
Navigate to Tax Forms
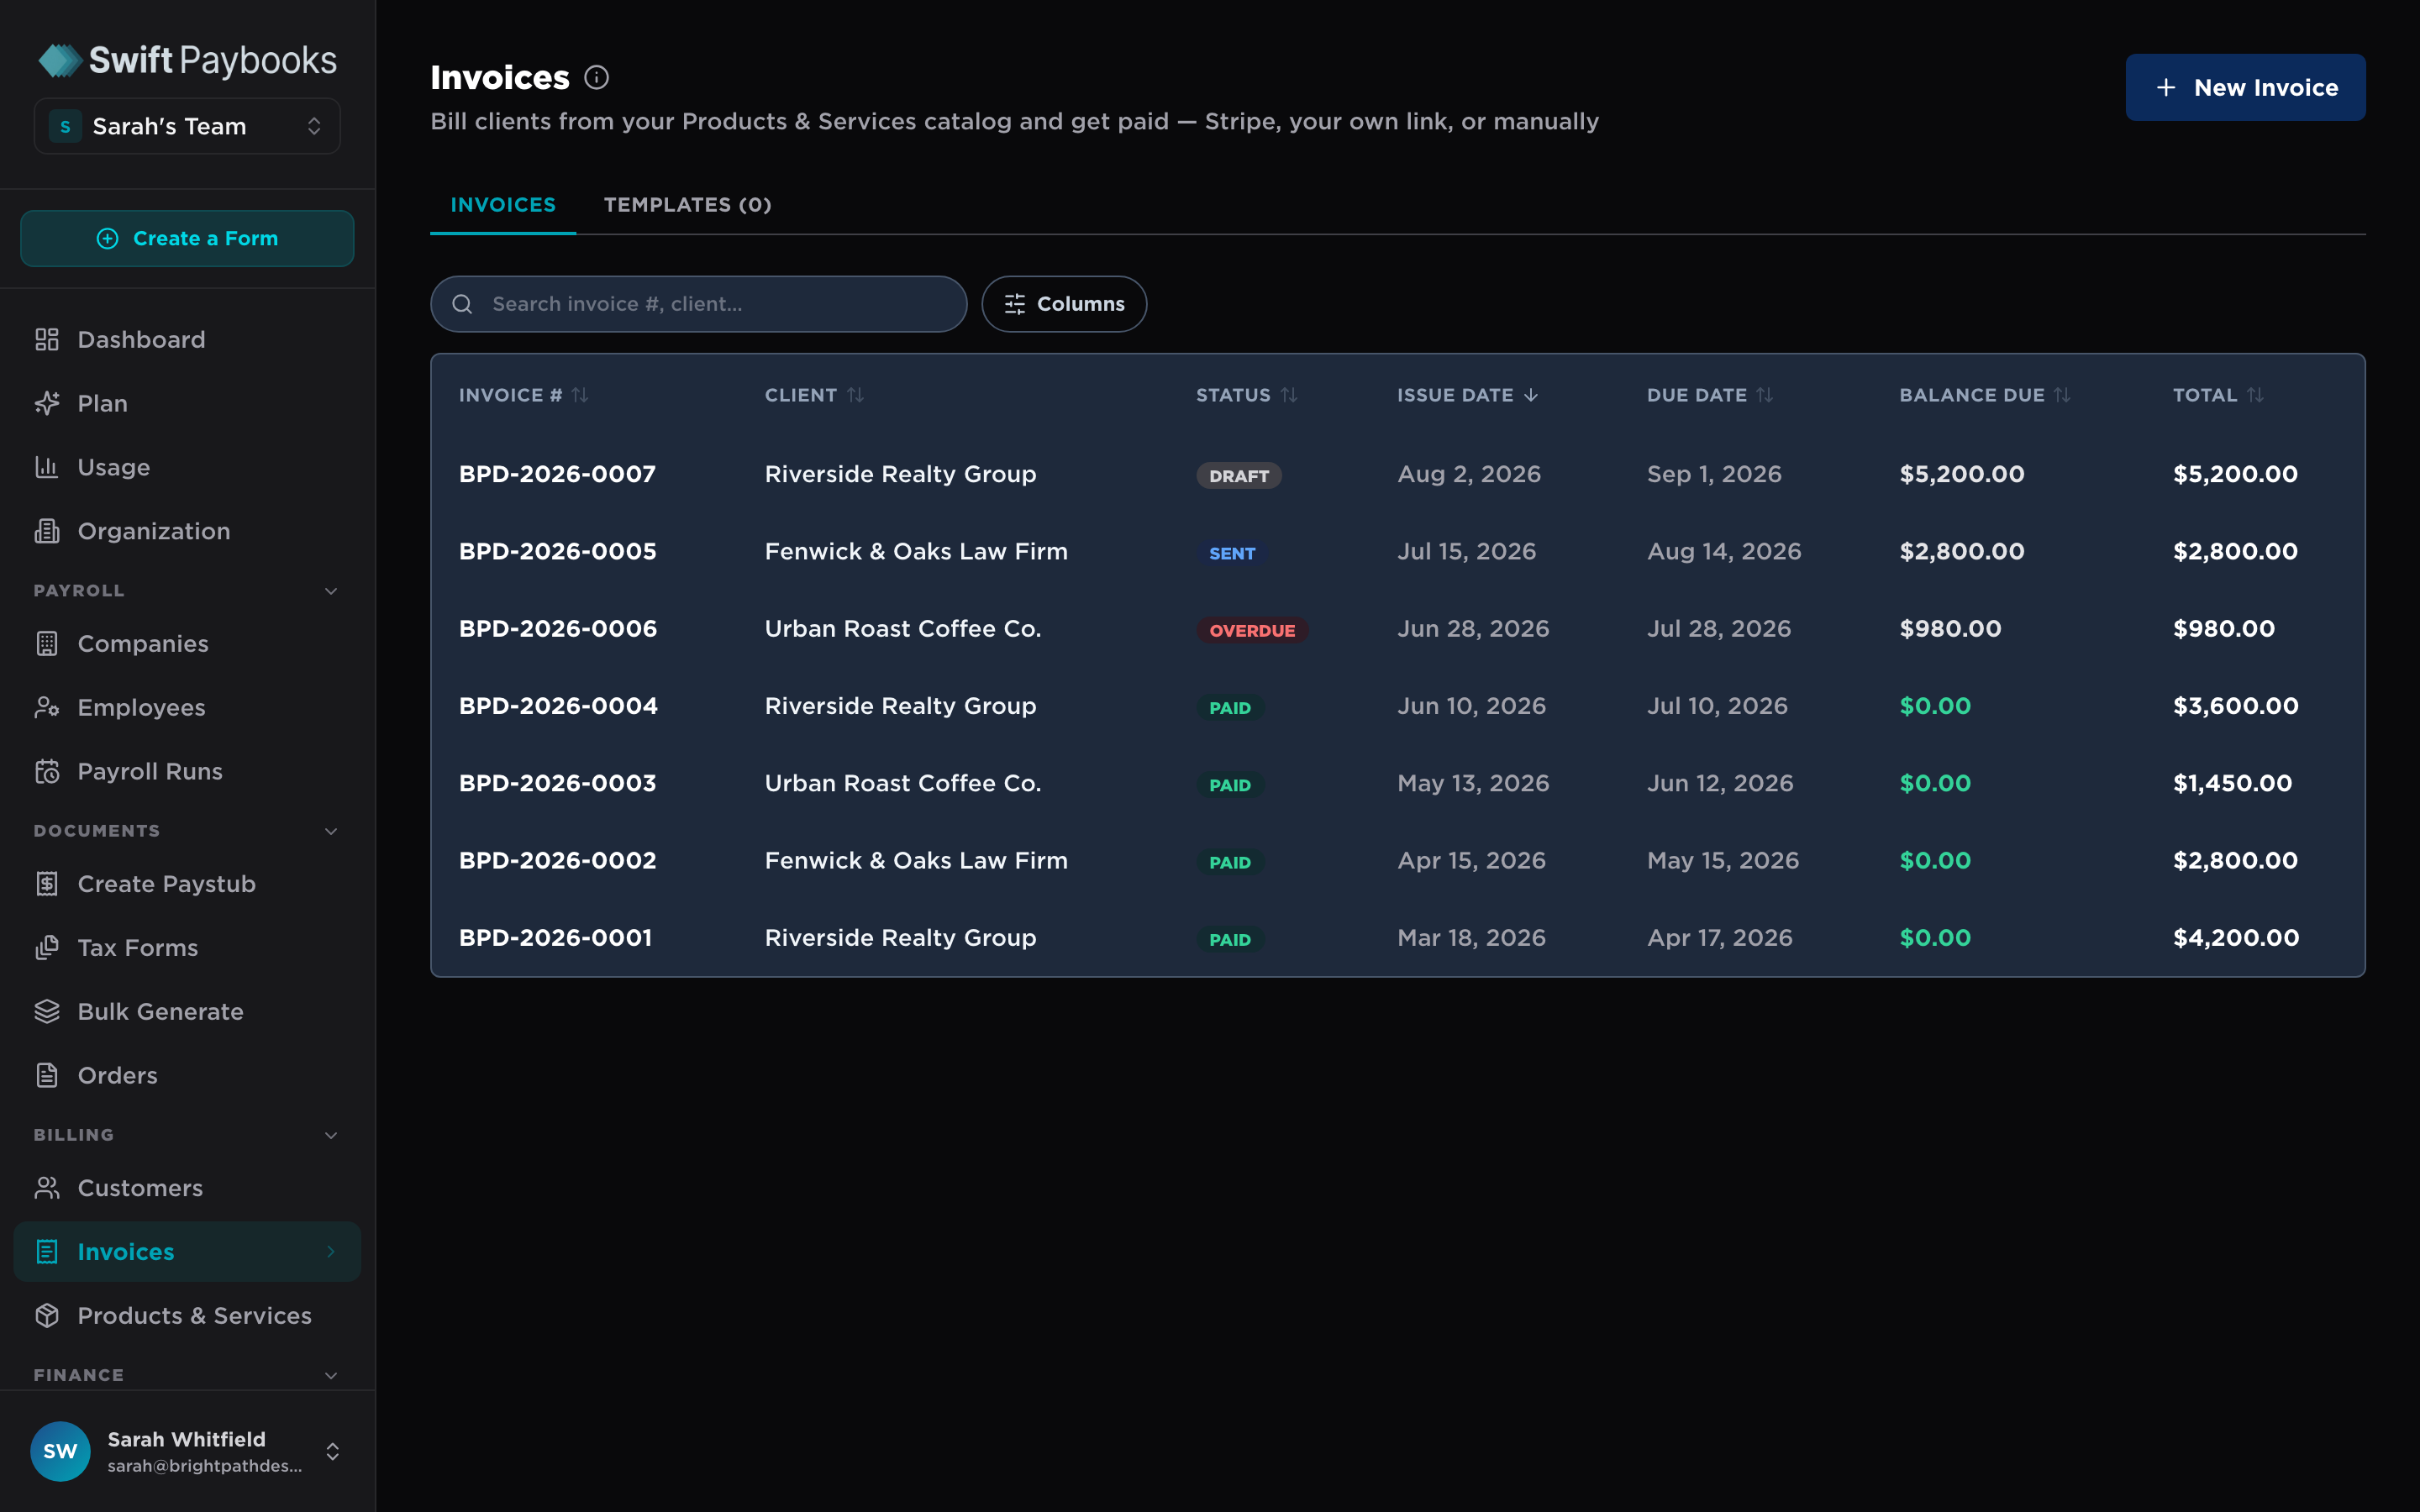point(187,948)
